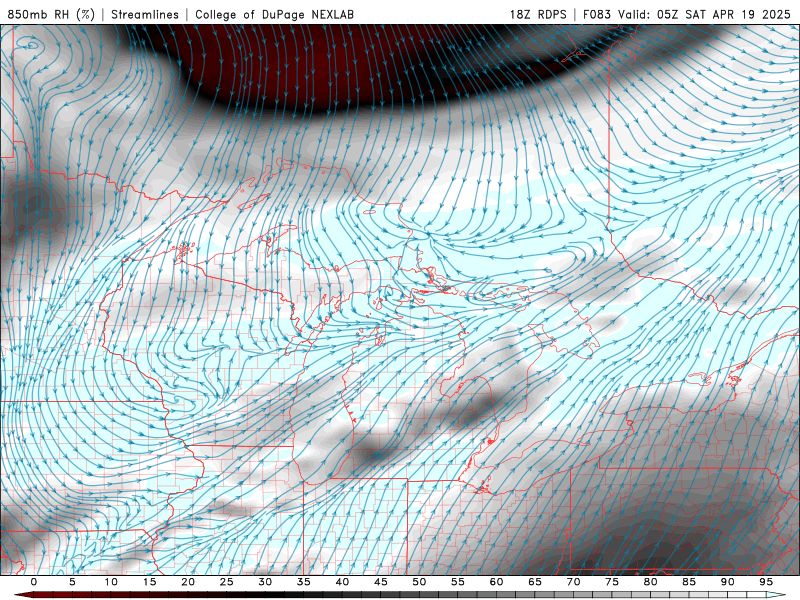Click the 'Valid: 05Z SAT APR 19 2025' text
Screen dimensions: 800x600
coord(704,14)
